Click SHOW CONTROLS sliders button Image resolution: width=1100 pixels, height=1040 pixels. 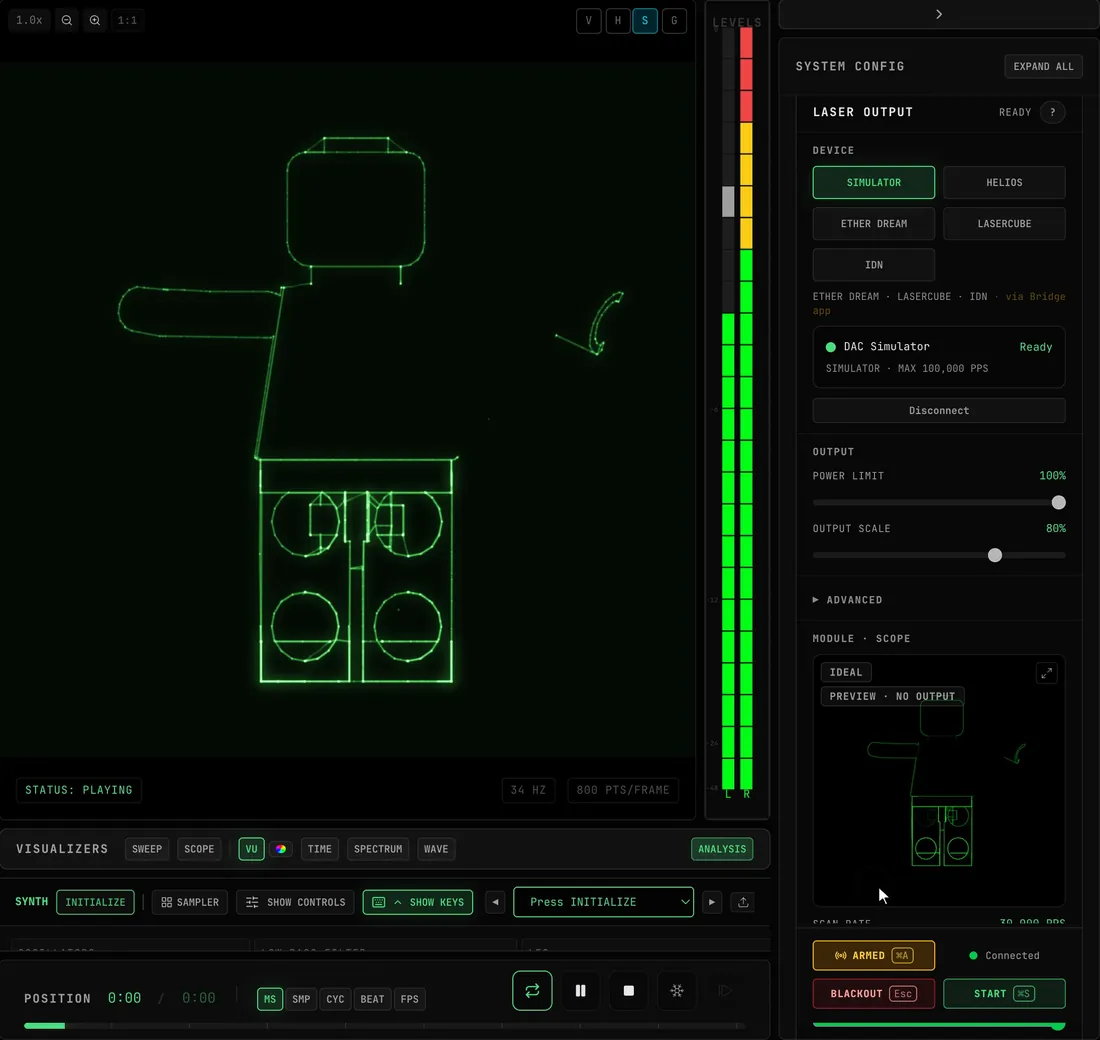click(295, 902)
